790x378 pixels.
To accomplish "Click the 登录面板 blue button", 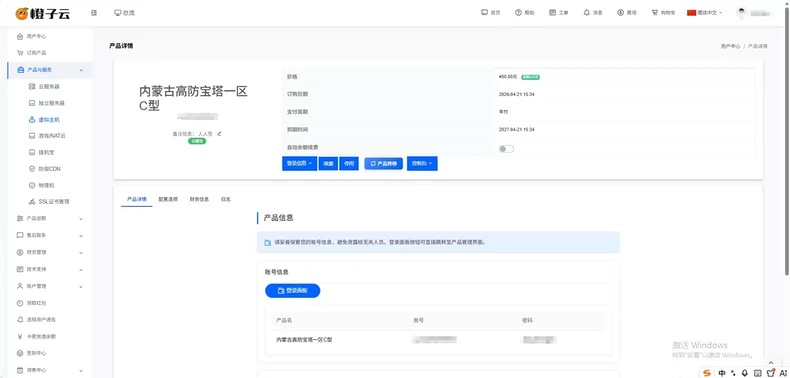I will 293,291.
